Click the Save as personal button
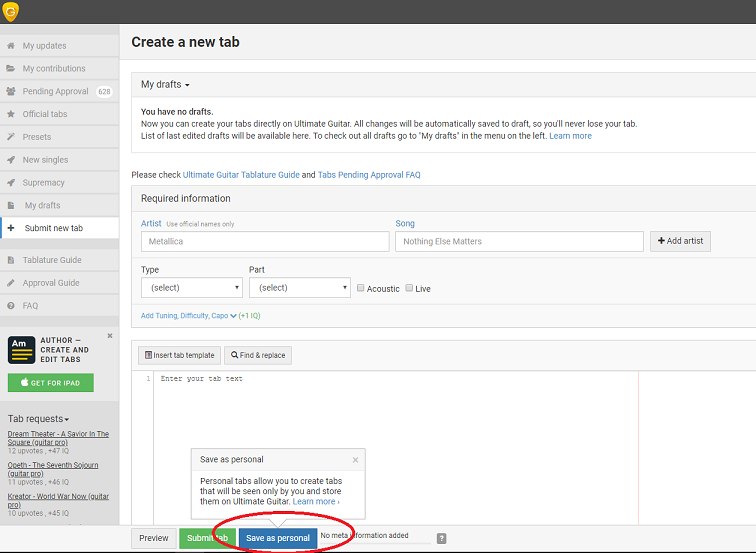This screenshot has width=756, height=553. pos(278,538)
